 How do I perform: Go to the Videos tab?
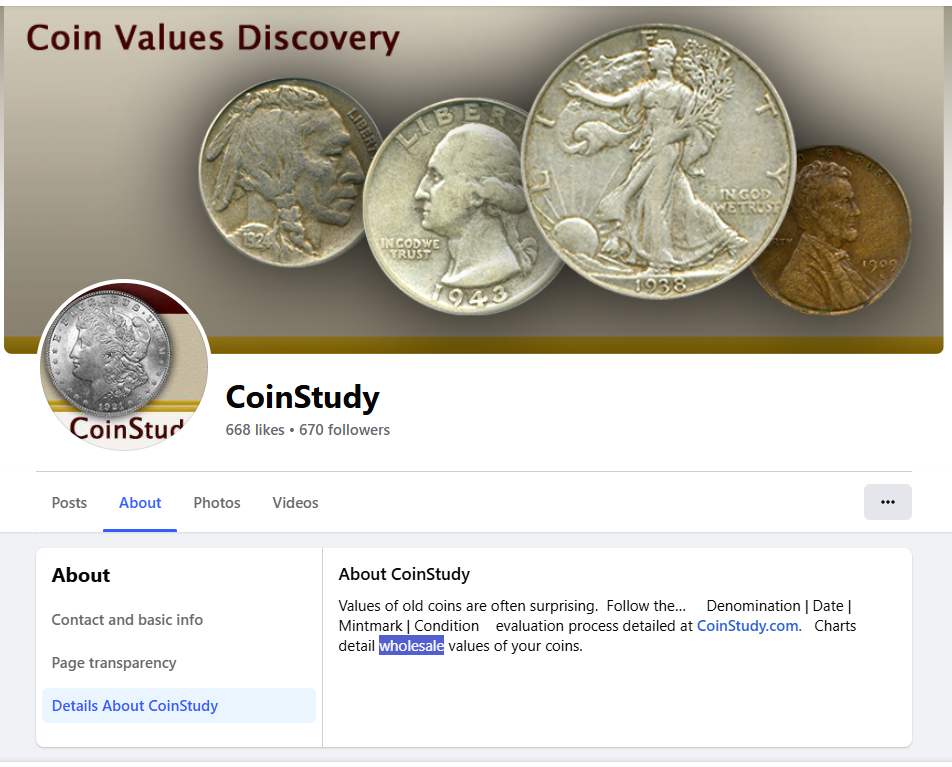point(295,503)
